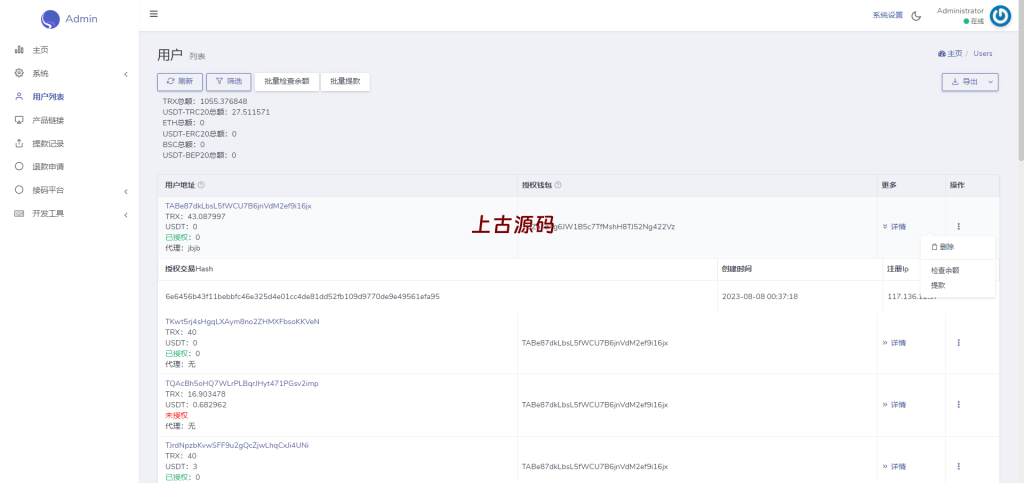Open actions menu for TABe87dkLbsL5fWCU7B6jnVdM2ef9i16jx row
1024x483 pixels.
pyautogui.click(x=959, y=226)
